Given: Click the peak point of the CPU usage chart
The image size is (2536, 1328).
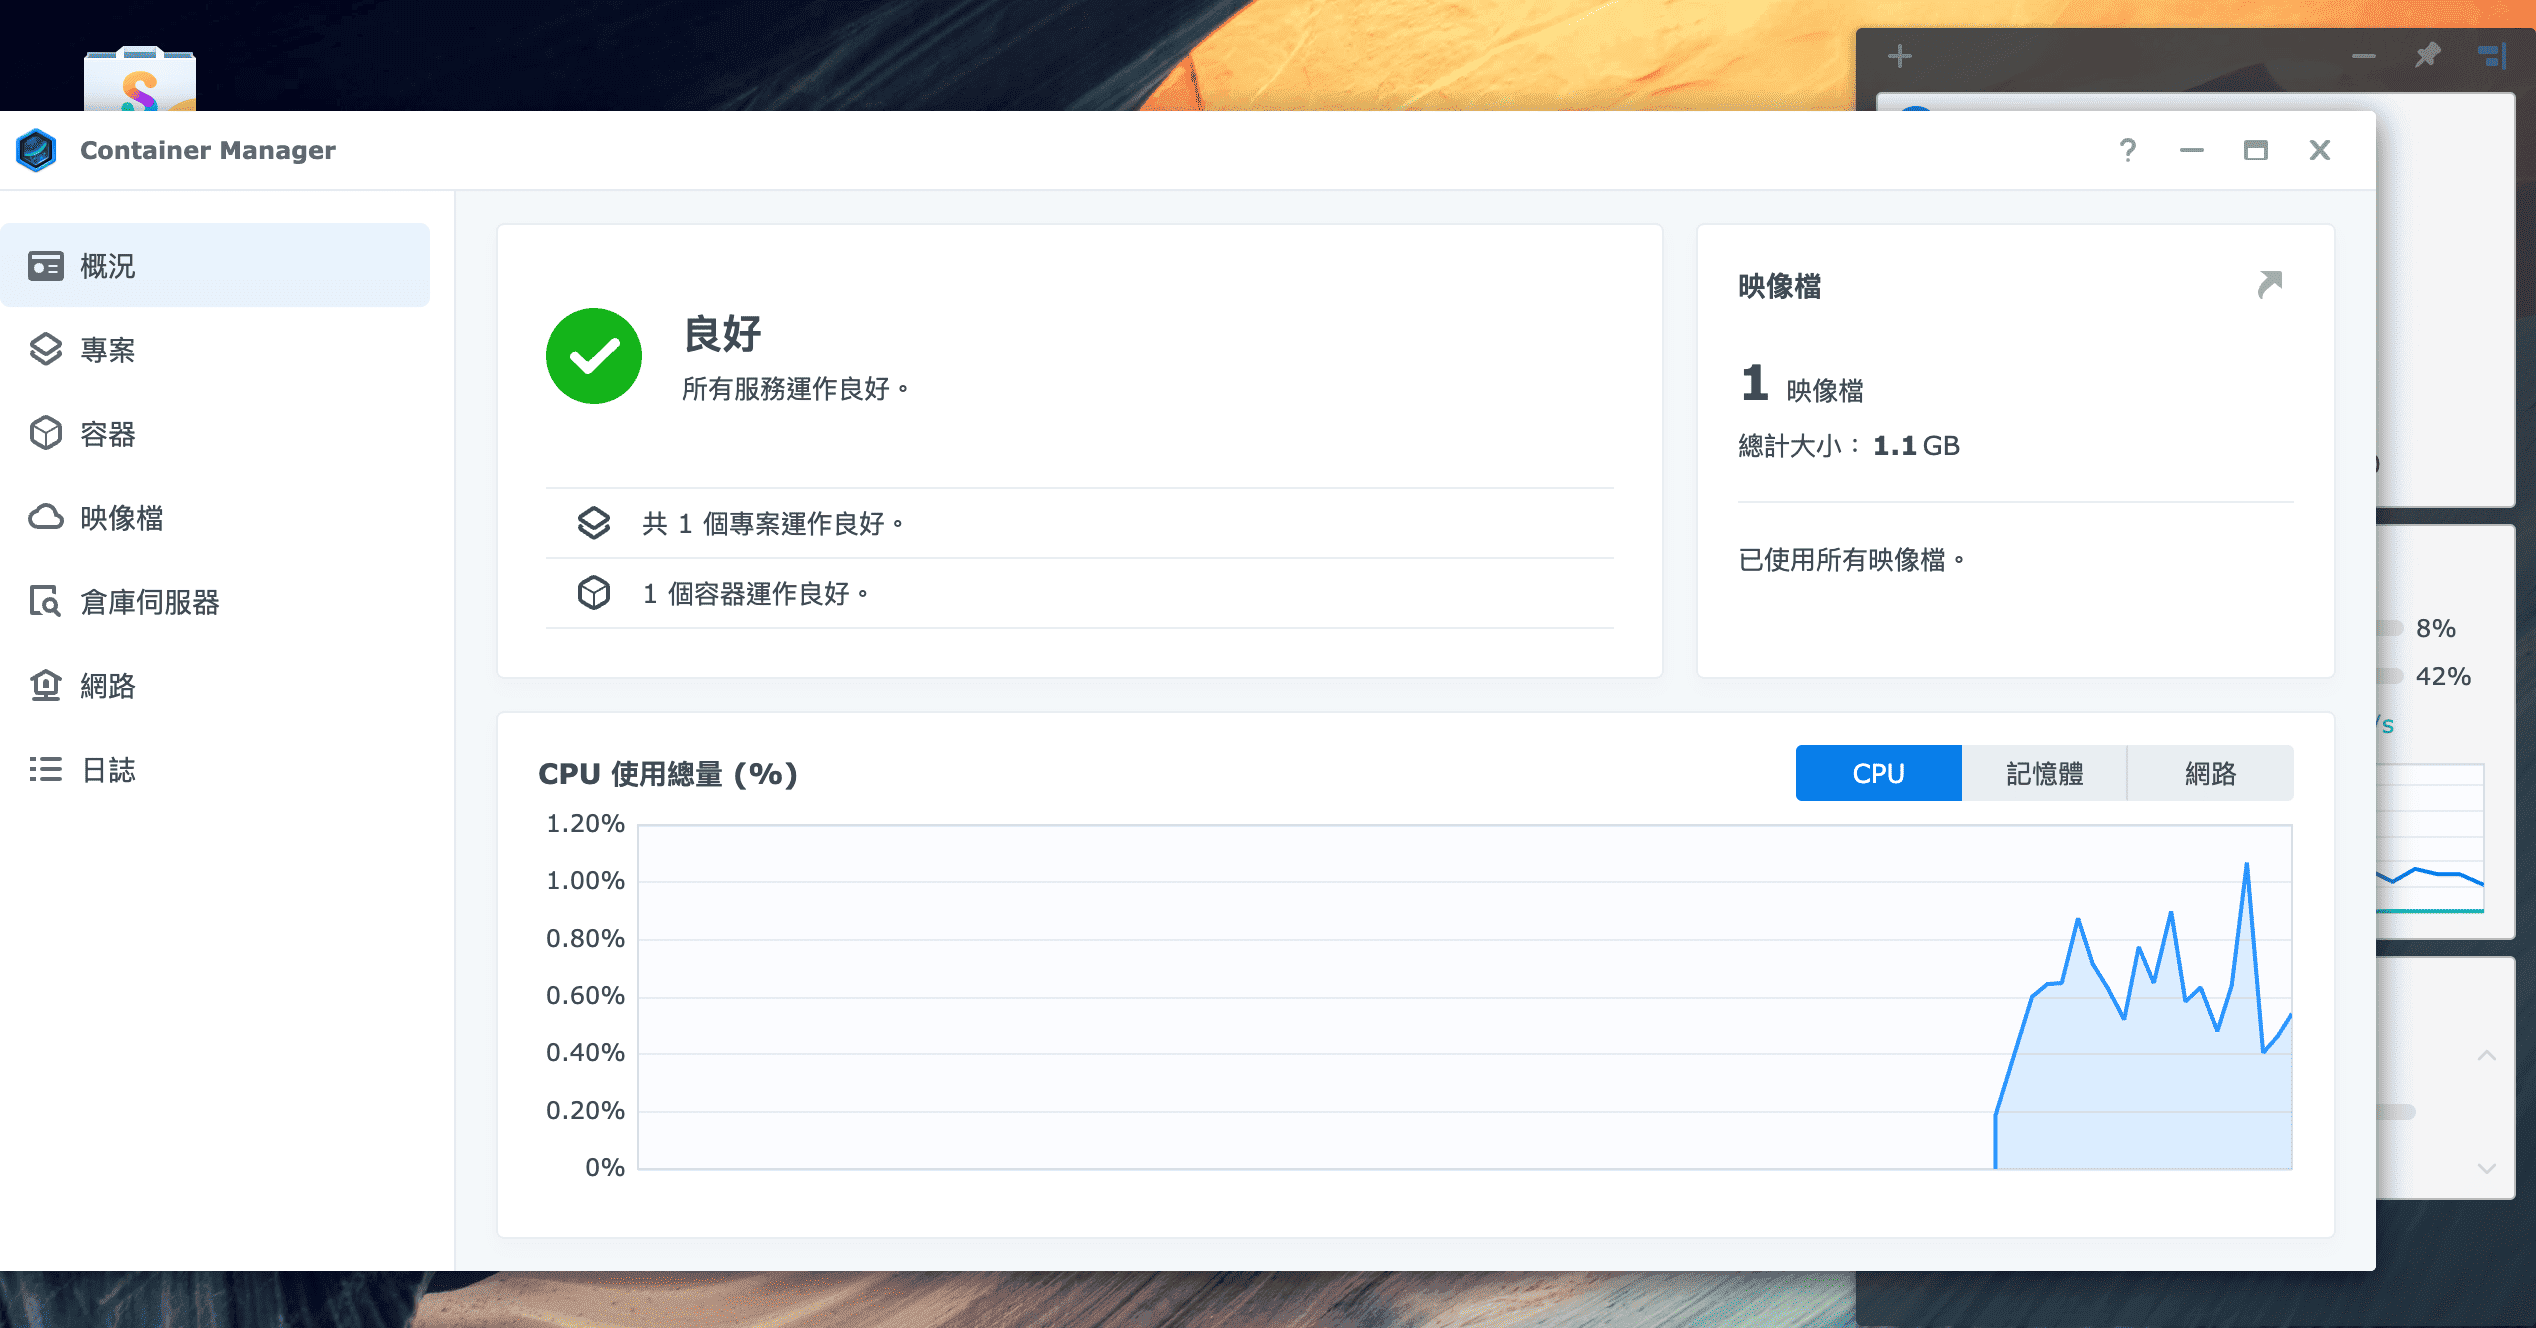Looking at the screenshot, I should pos(2246,864).
